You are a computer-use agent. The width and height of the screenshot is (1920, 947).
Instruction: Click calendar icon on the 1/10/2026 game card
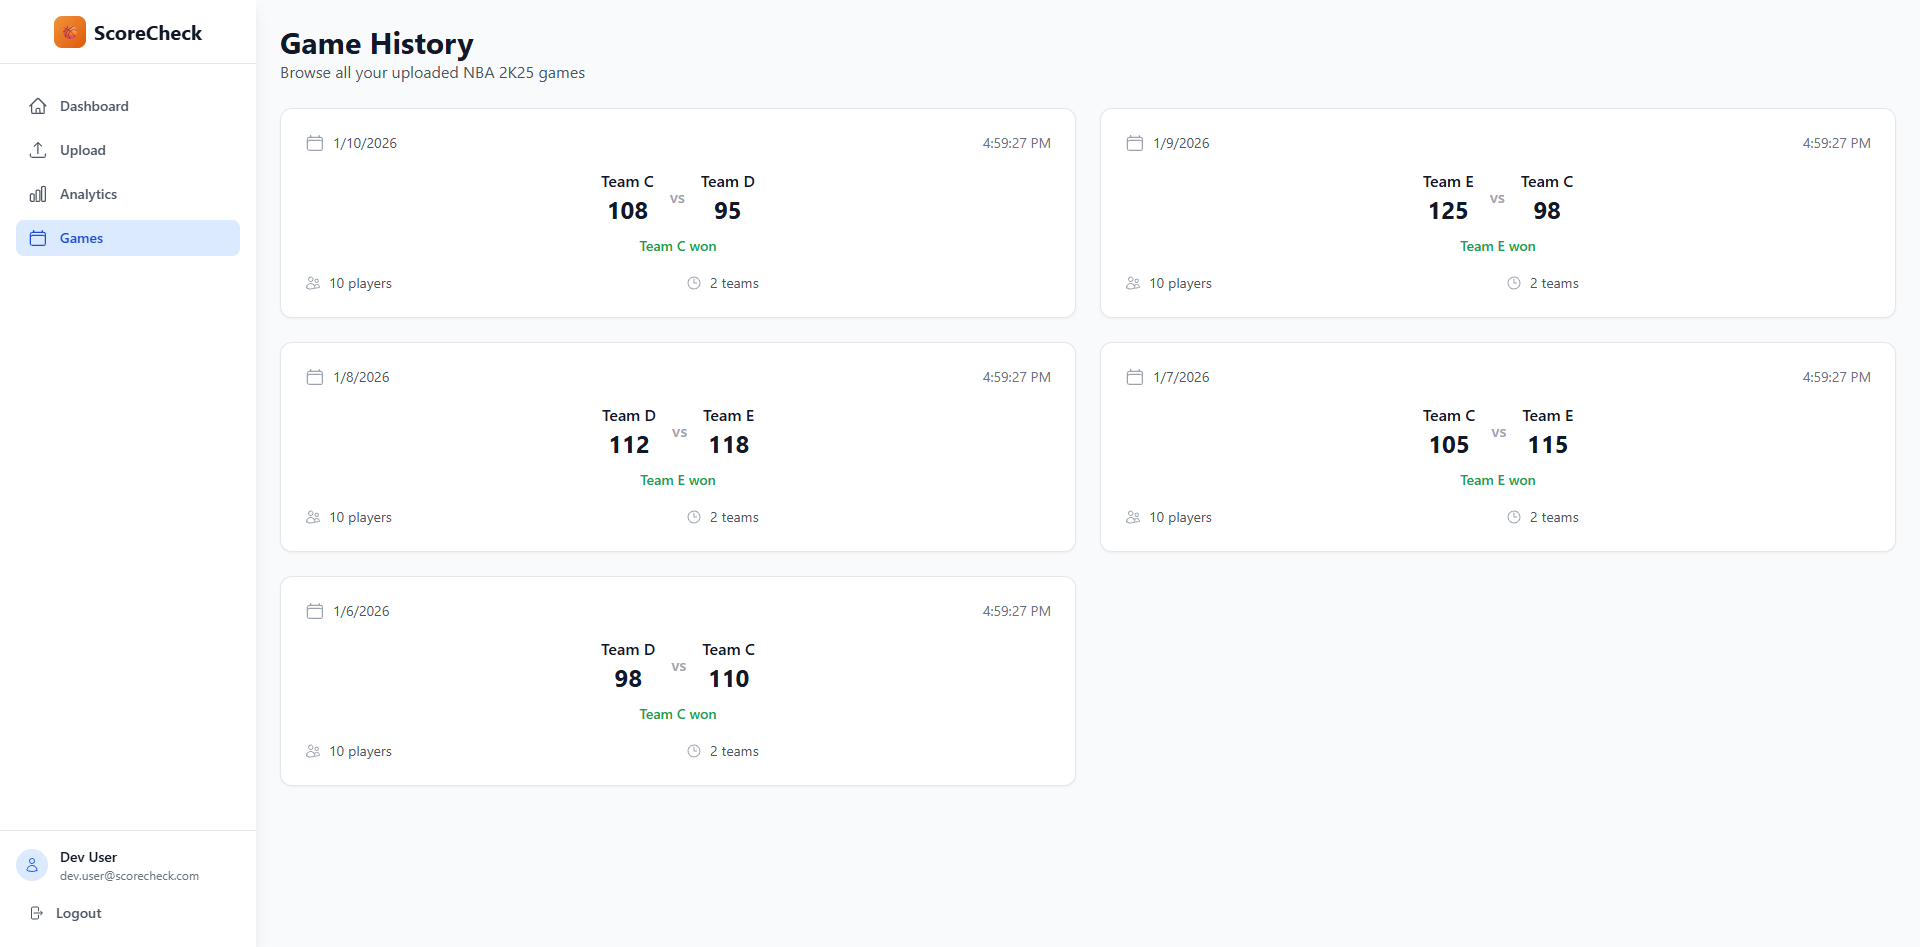pyautogui.click(x=314, y=143)
